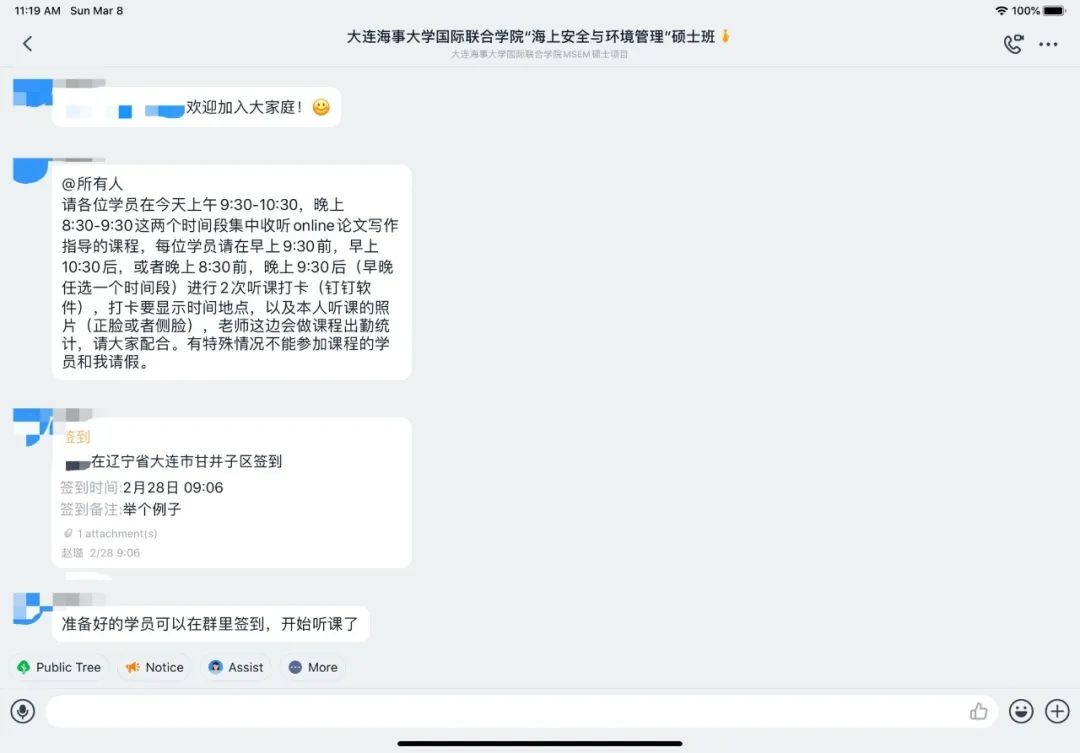Open the three-dot options menu

click(x=1048, y=44)
